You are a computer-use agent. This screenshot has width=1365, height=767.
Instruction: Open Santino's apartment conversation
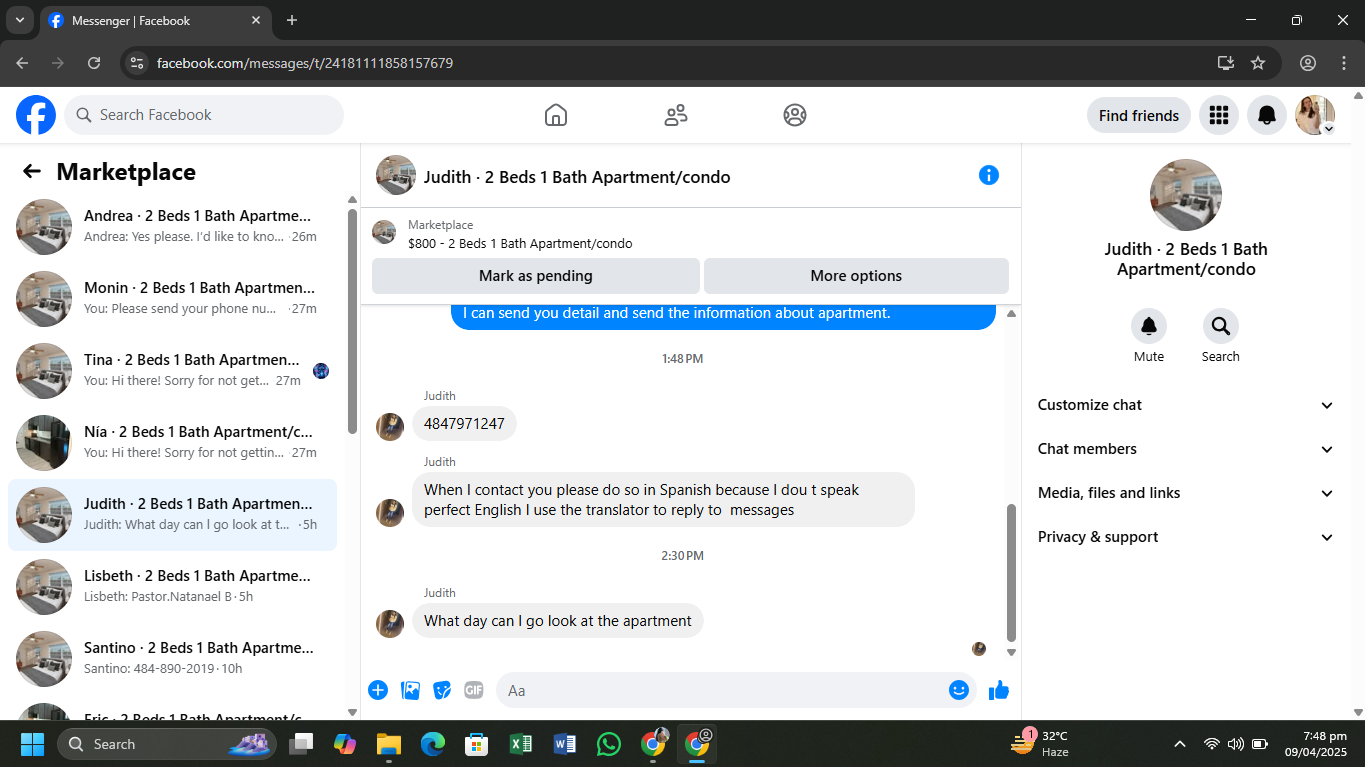coord(172,659)
